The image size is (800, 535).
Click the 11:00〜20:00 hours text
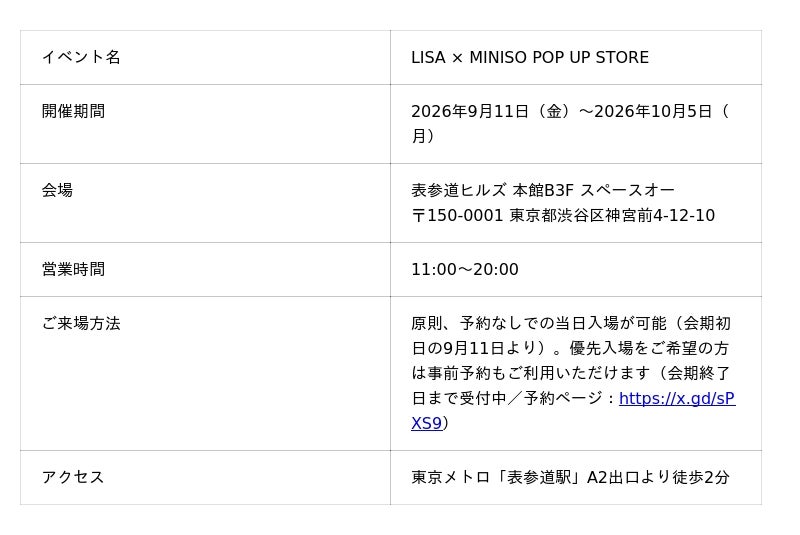[x=465, y=269]
